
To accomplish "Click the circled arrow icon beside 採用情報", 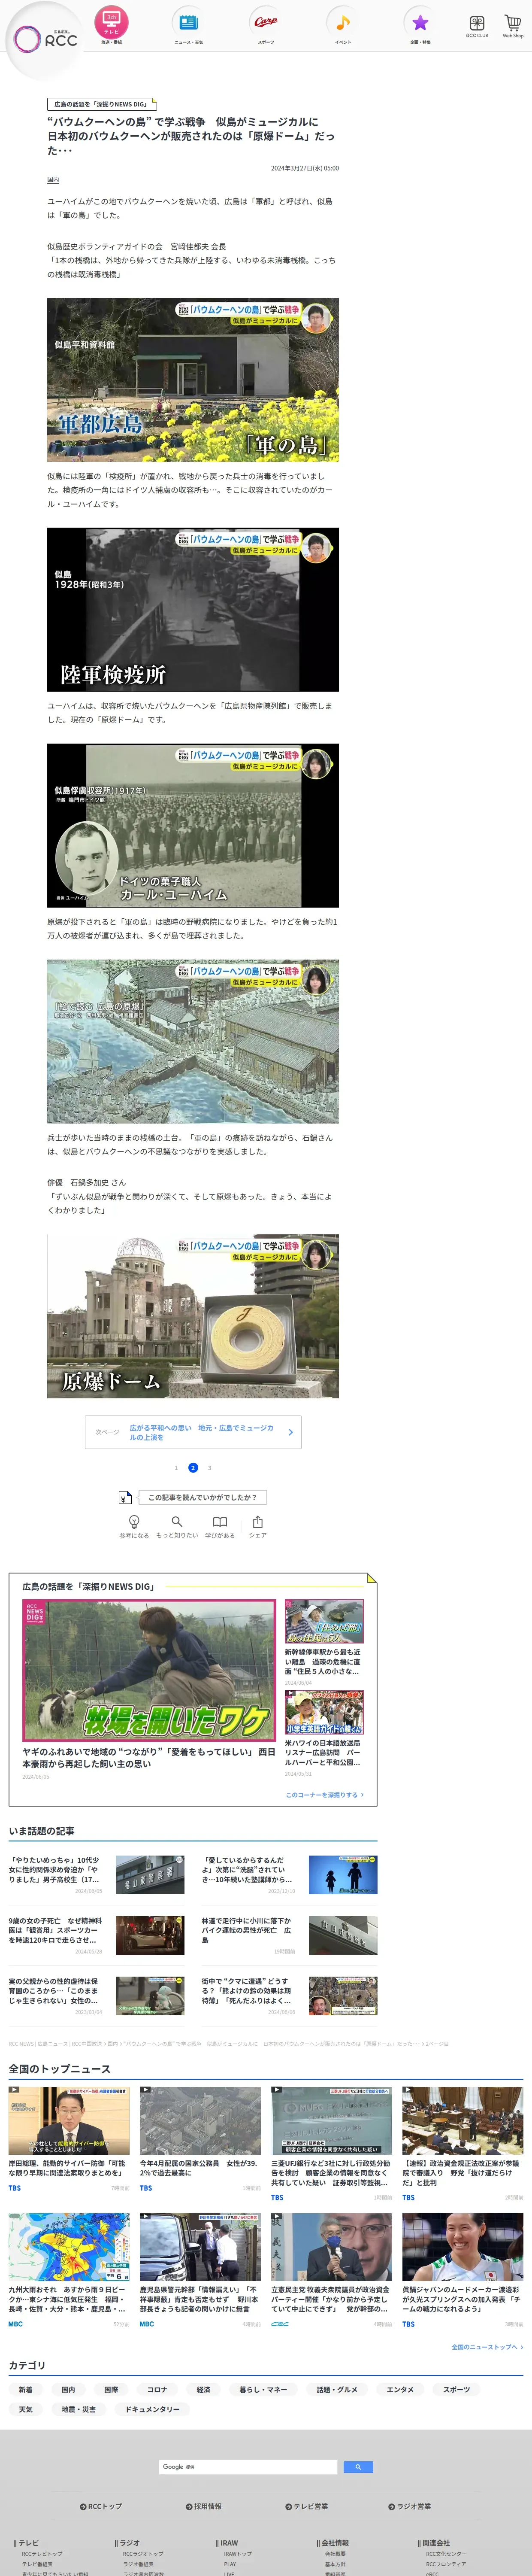I will click(x=189, y=2506).
